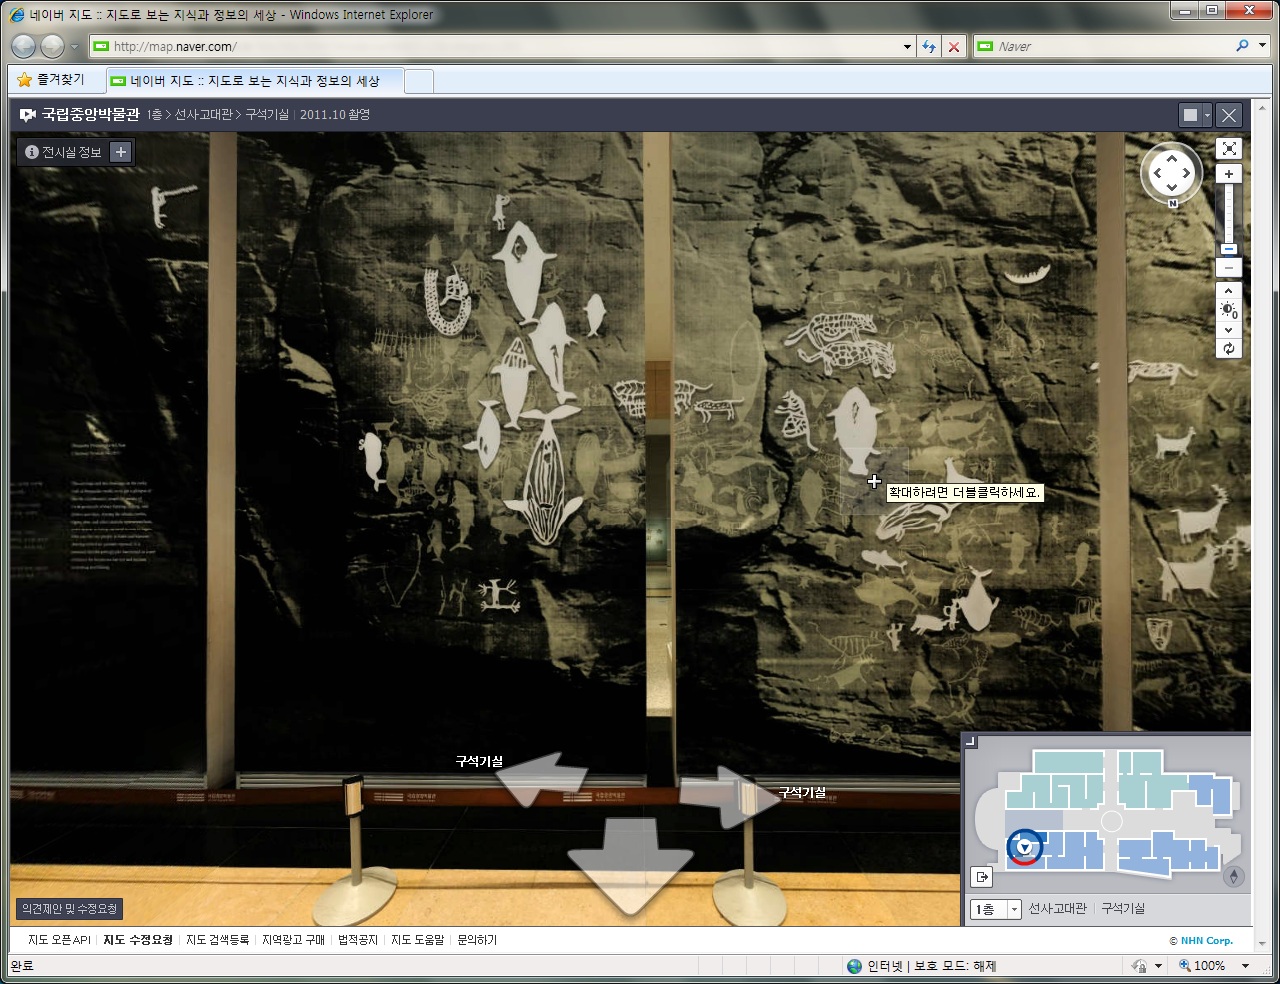Open the address bar history dropdown
This screenshot has width=1280, height=984.
[907, 46]
